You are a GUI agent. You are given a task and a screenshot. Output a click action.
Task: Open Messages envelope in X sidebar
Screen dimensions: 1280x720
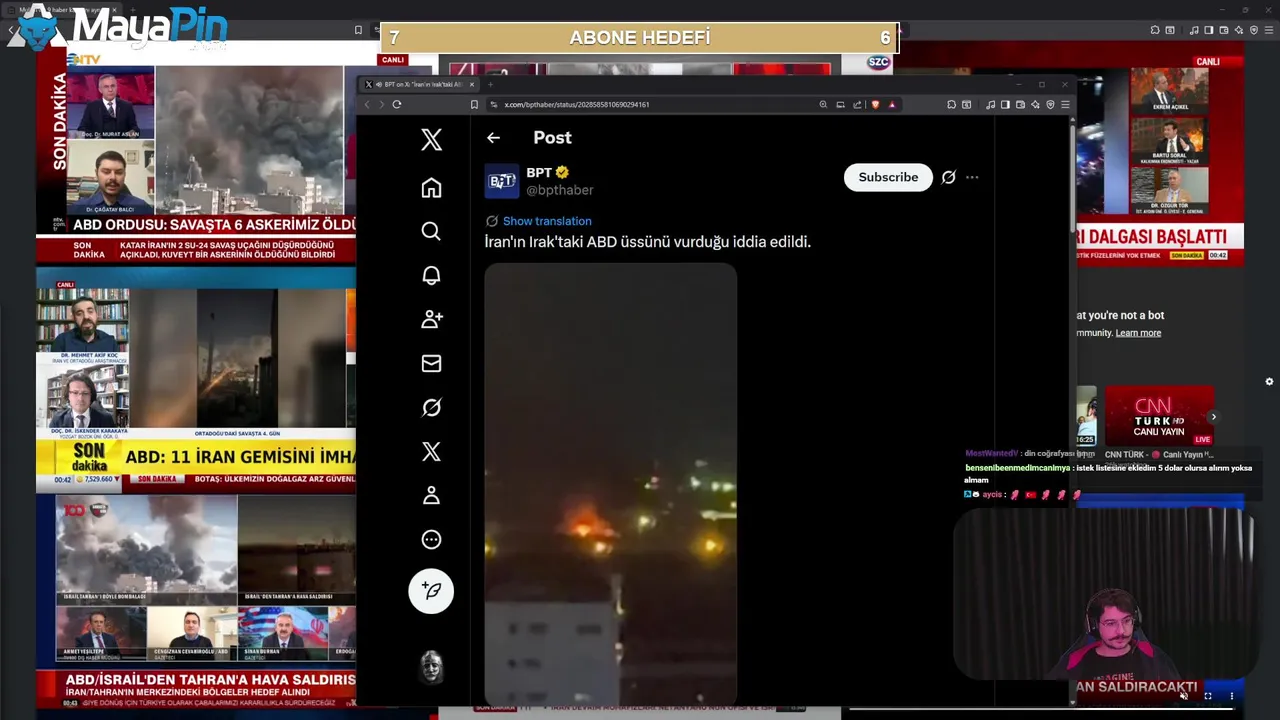[x=431, y=363]
